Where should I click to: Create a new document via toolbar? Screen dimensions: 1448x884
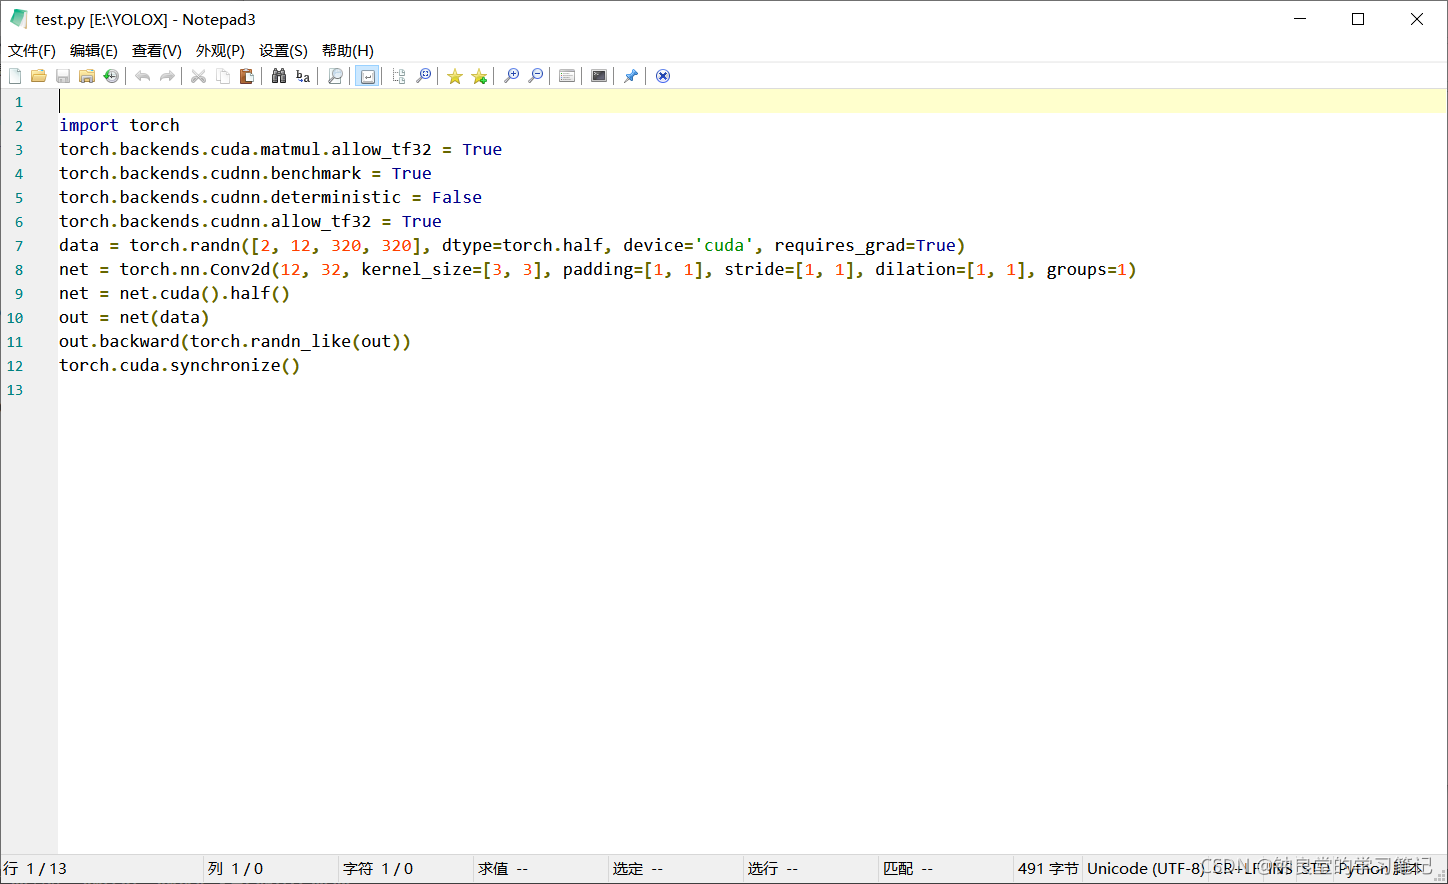click(15, 76)
